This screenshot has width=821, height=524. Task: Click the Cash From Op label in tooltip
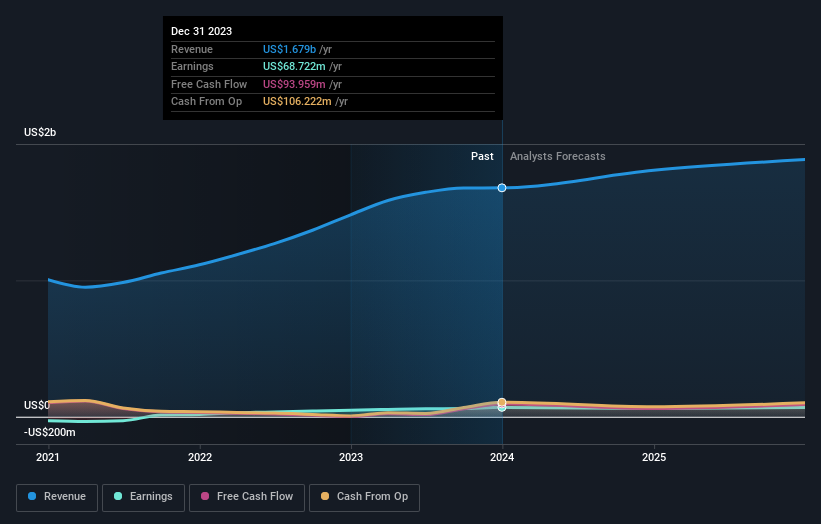pyautogui.click(x=207, y=102)
